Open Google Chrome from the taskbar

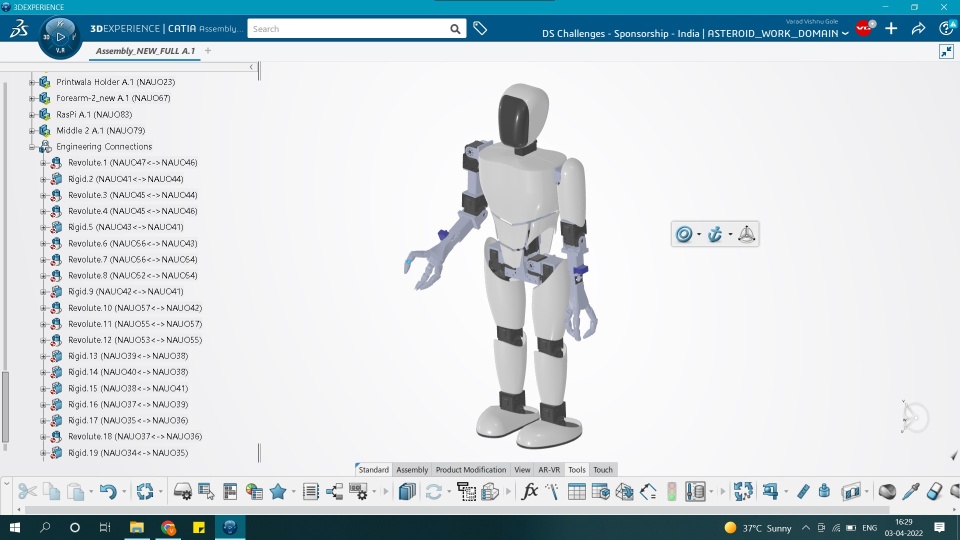(x=168, y=527)
